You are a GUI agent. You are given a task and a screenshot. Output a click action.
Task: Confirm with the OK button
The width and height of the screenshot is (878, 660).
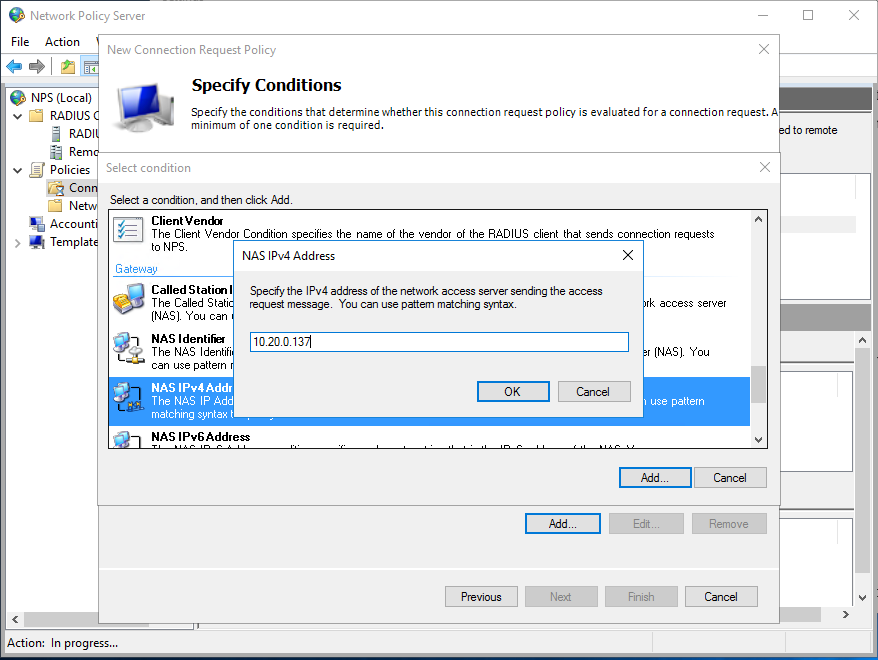(513, 391)
